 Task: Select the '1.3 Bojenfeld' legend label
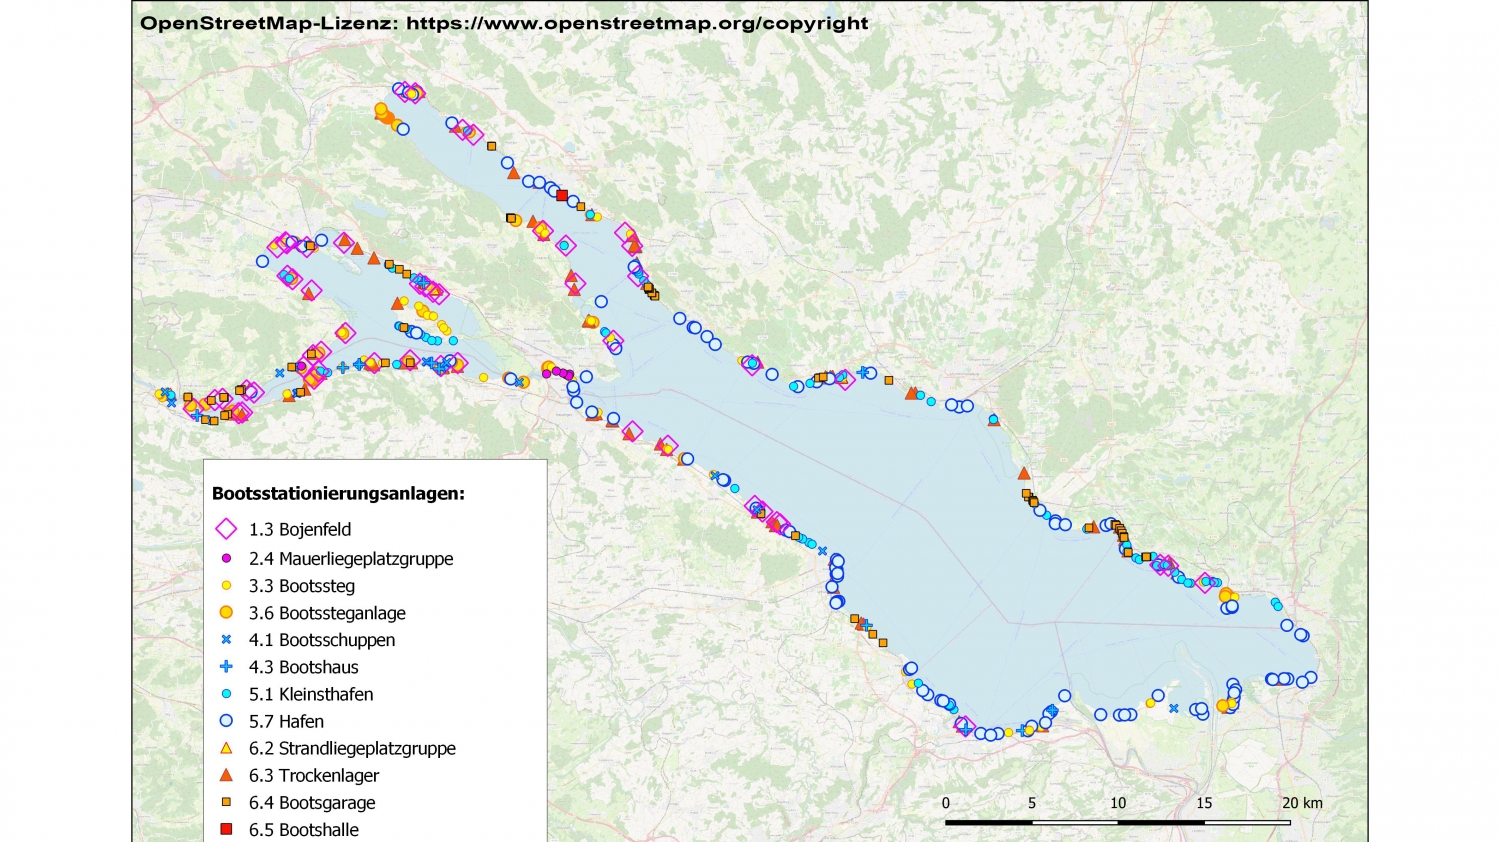click(x=300, y=530)
